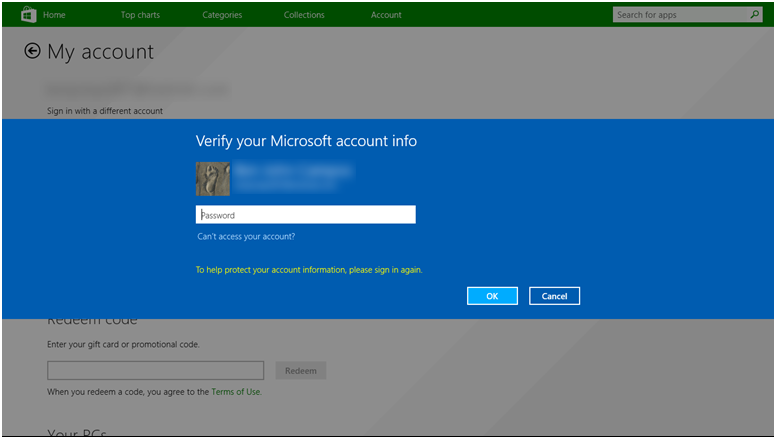Image resolution: width=776 pixels, height=439 pixels.
Task: Focus the Search for apps box
Action: coord(678,15)
